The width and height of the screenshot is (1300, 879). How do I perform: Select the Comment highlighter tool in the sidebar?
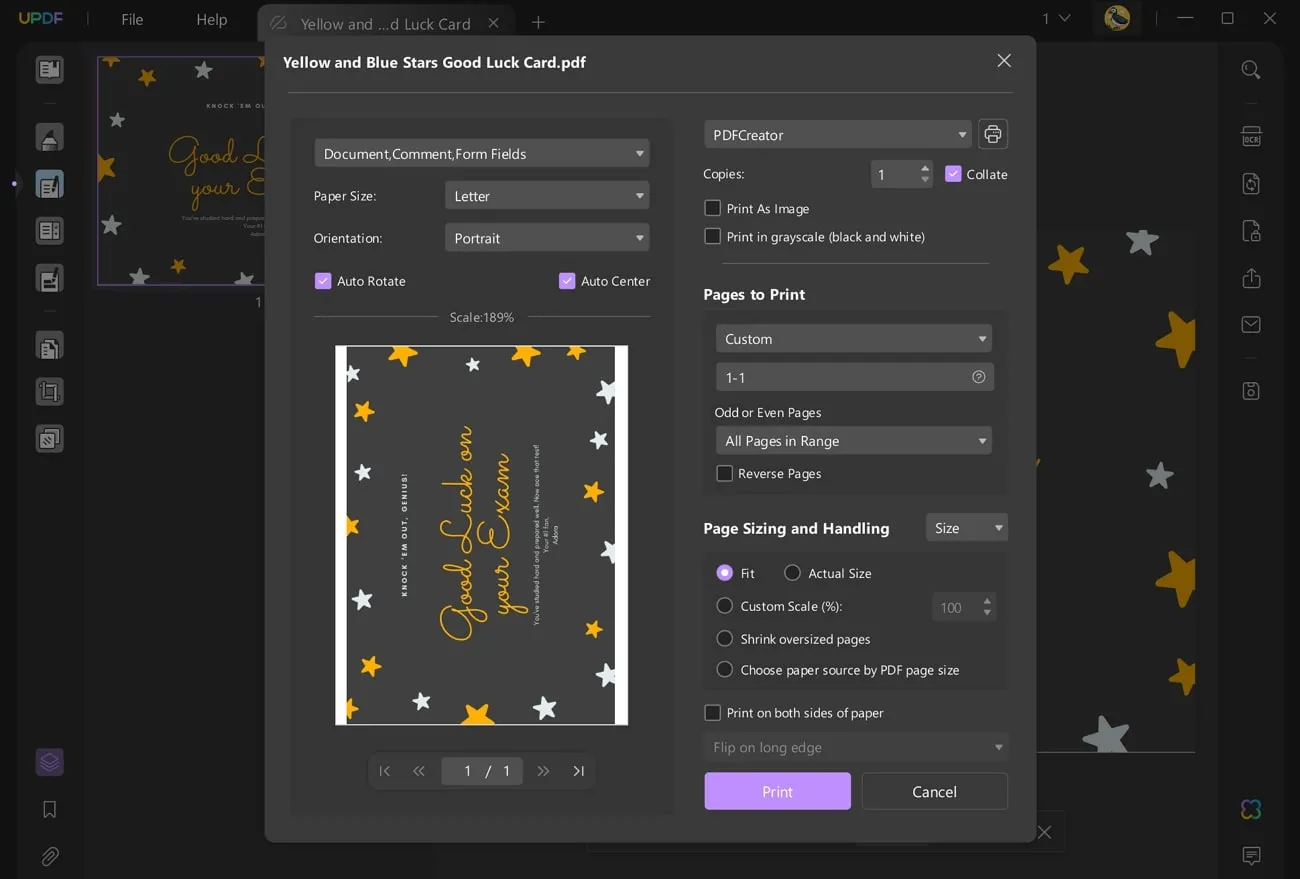coord(49,137)
